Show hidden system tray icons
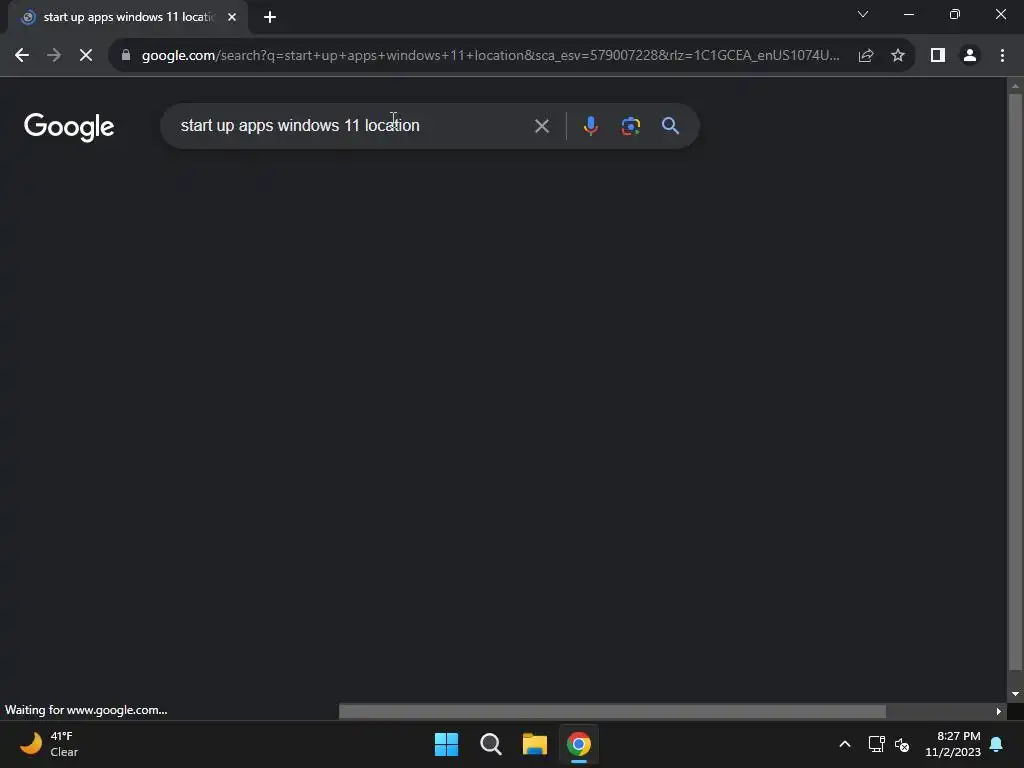This screenshot has height=768, width=1024. [x=844, y=744]
